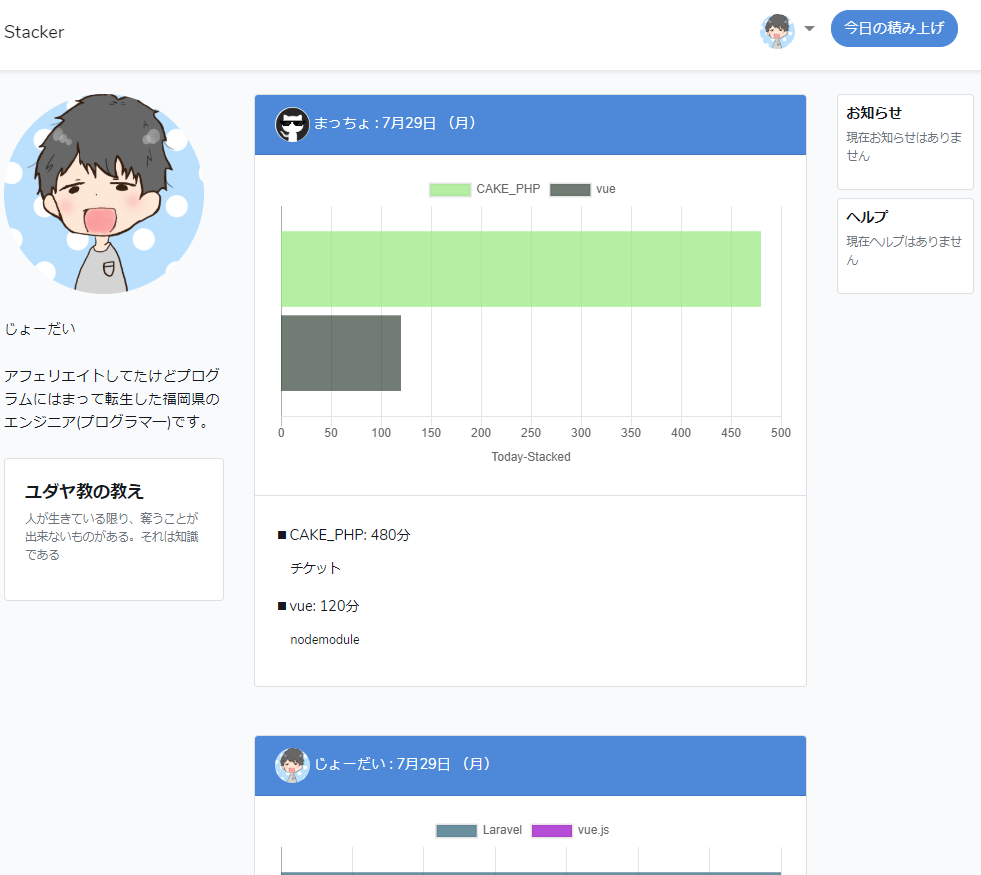Open the large じょーだい profile picture
Viewport: 981px width, 875px height.
[x=104, y=193]
